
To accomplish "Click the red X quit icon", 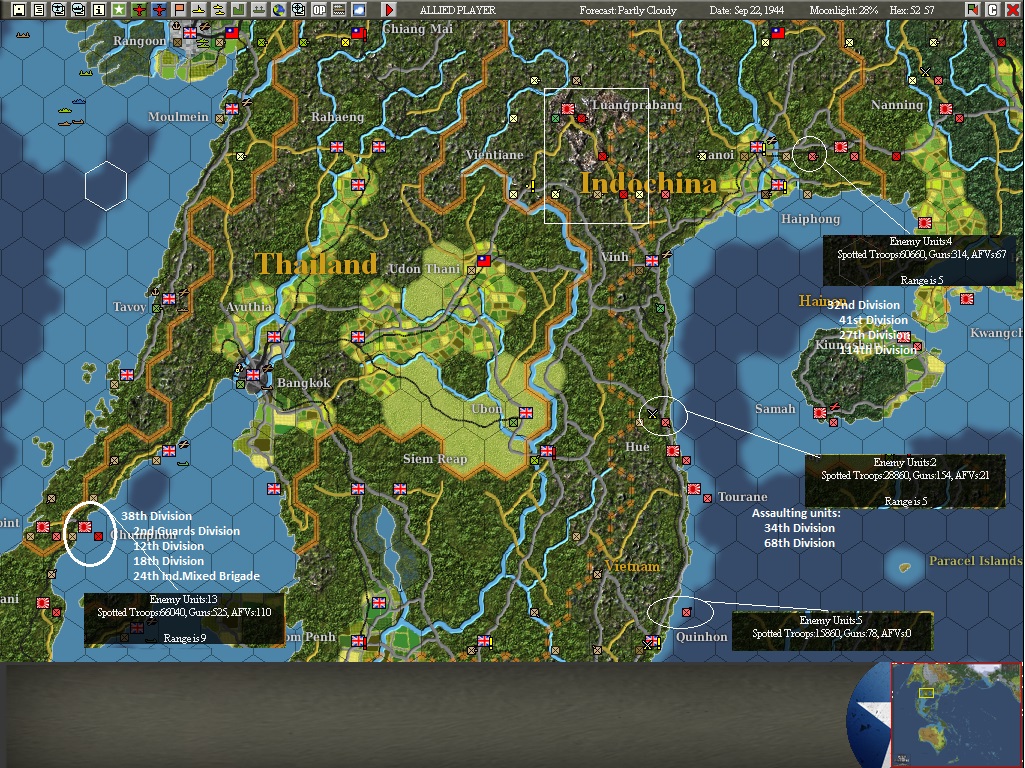I will click(1012, 10).
